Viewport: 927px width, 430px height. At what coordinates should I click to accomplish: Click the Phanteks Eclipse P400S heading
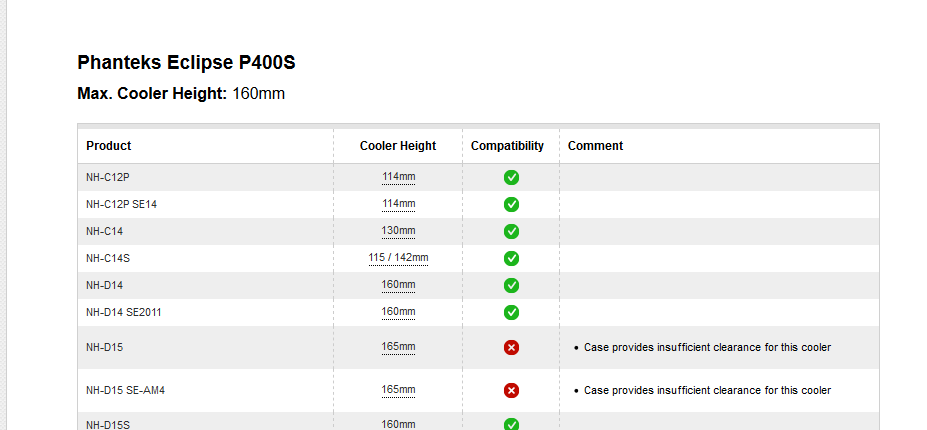186,62
